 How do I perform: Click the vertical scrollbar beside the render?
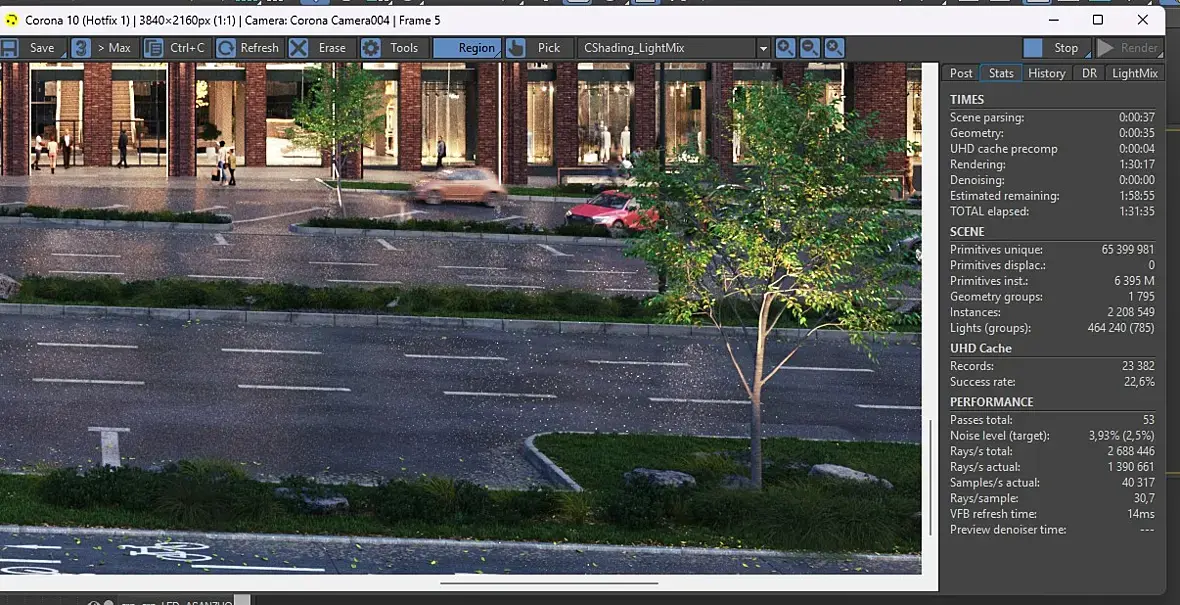(931, 477)
